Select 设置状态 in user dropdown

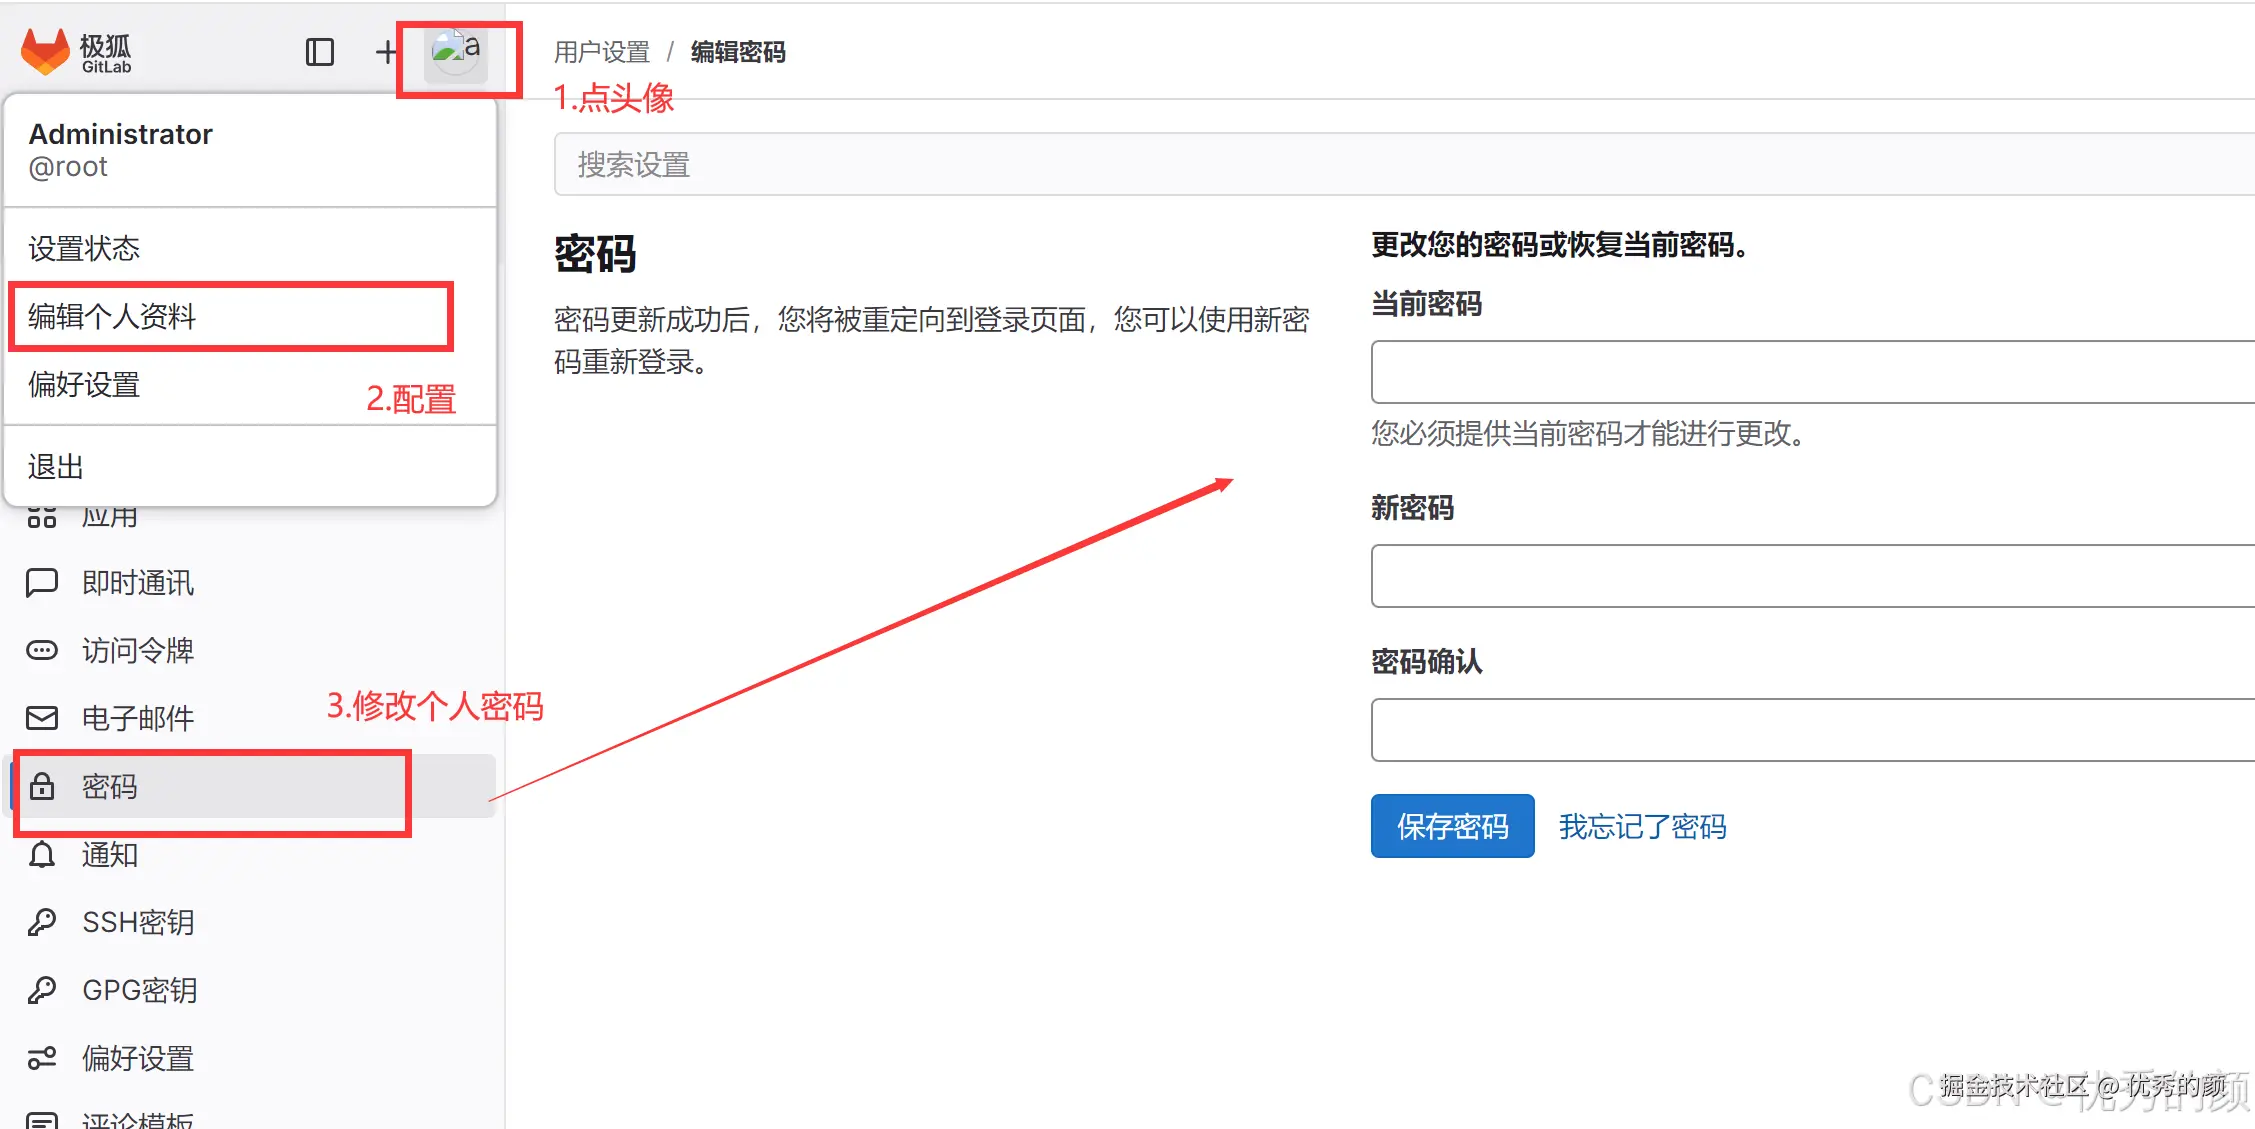84,248
